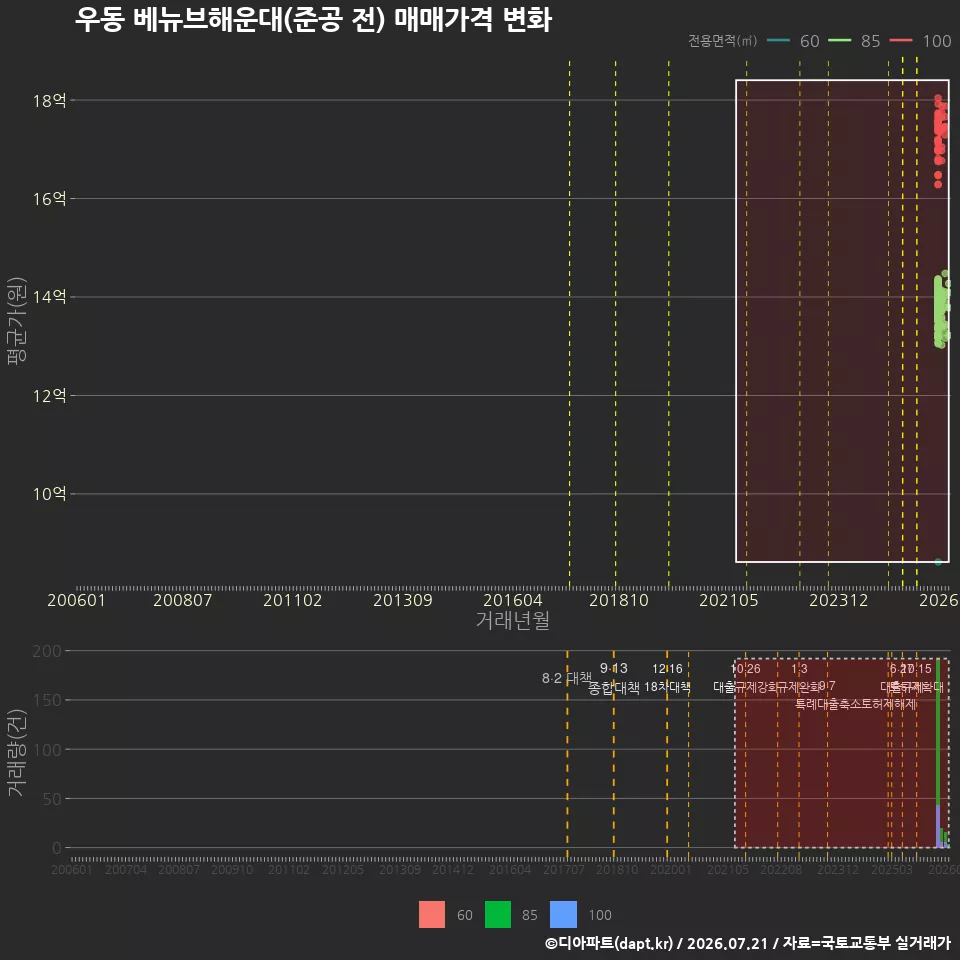Click 200704 on the volume chart x-axis
This screenshot has width=960, height=960.
(126, 869)
